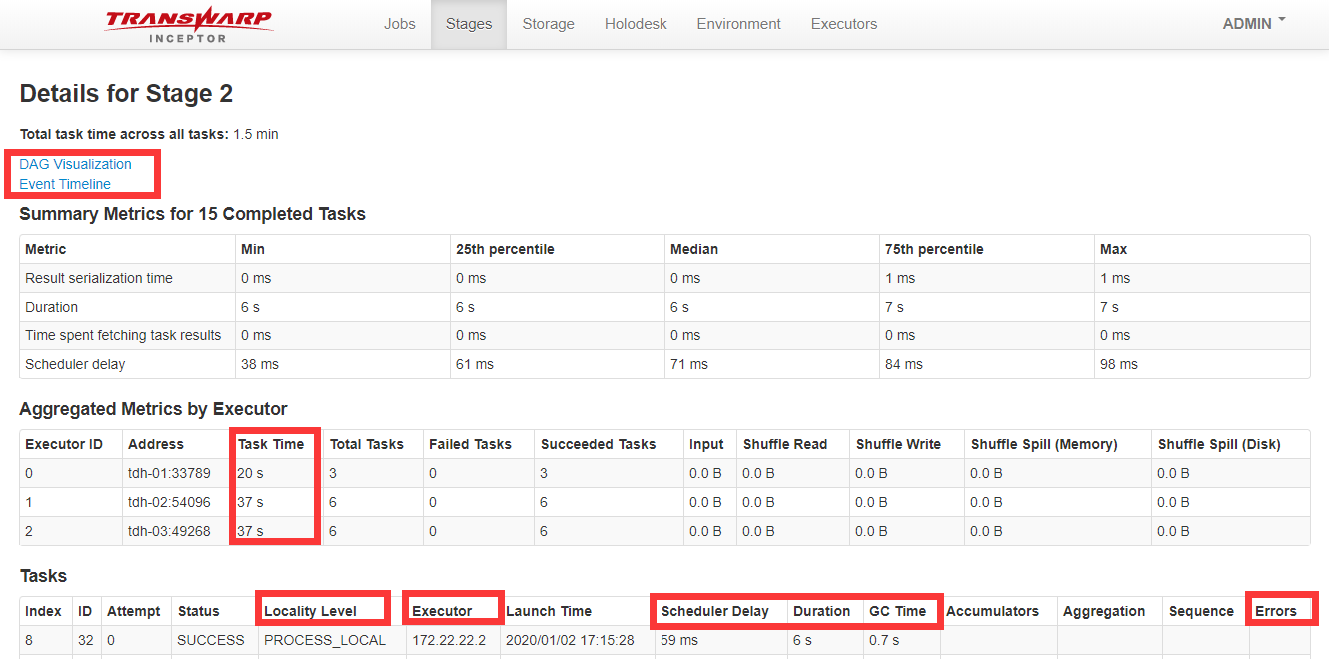
Task: Go to the Holodesk tab
Action: point(635,24)
